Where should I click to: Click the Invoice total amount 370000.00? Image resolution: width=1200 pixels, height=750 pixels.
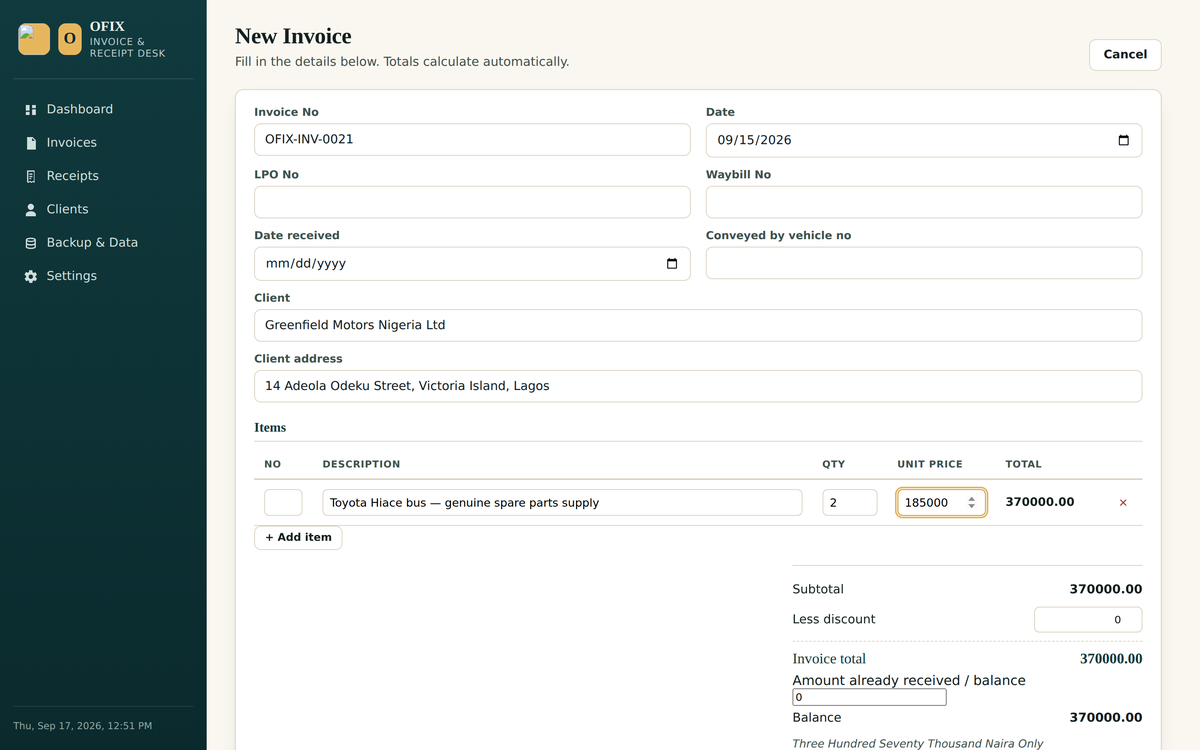[1111, 659]
